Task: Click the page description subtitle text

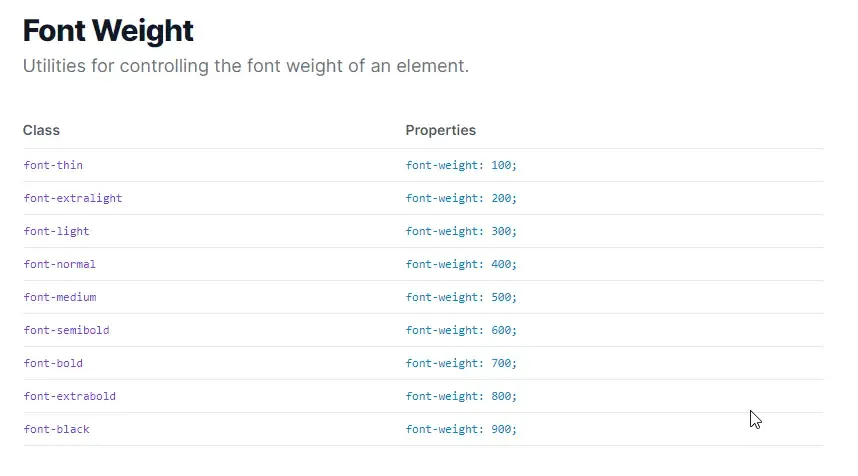Action: click(246, 67)
